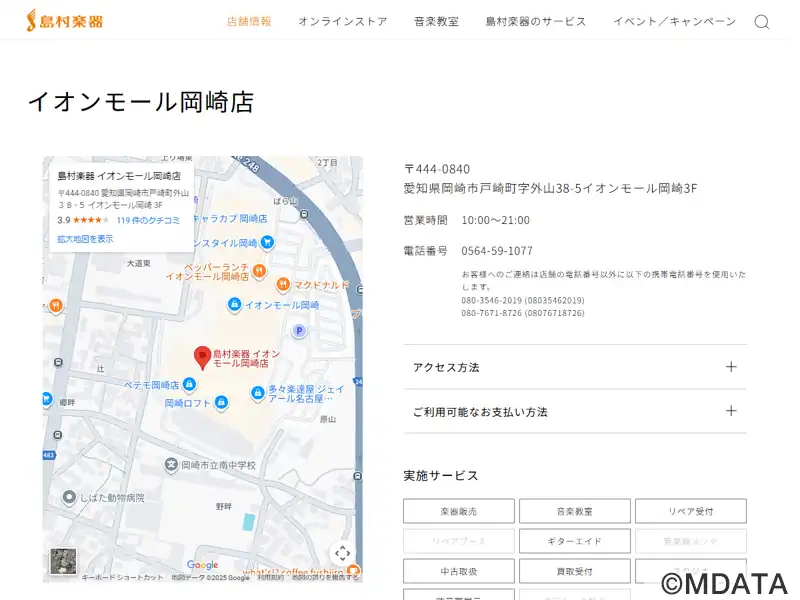The image size is (800, 600).
Task: Expand the アクセス方法 section
Action: 574,367
